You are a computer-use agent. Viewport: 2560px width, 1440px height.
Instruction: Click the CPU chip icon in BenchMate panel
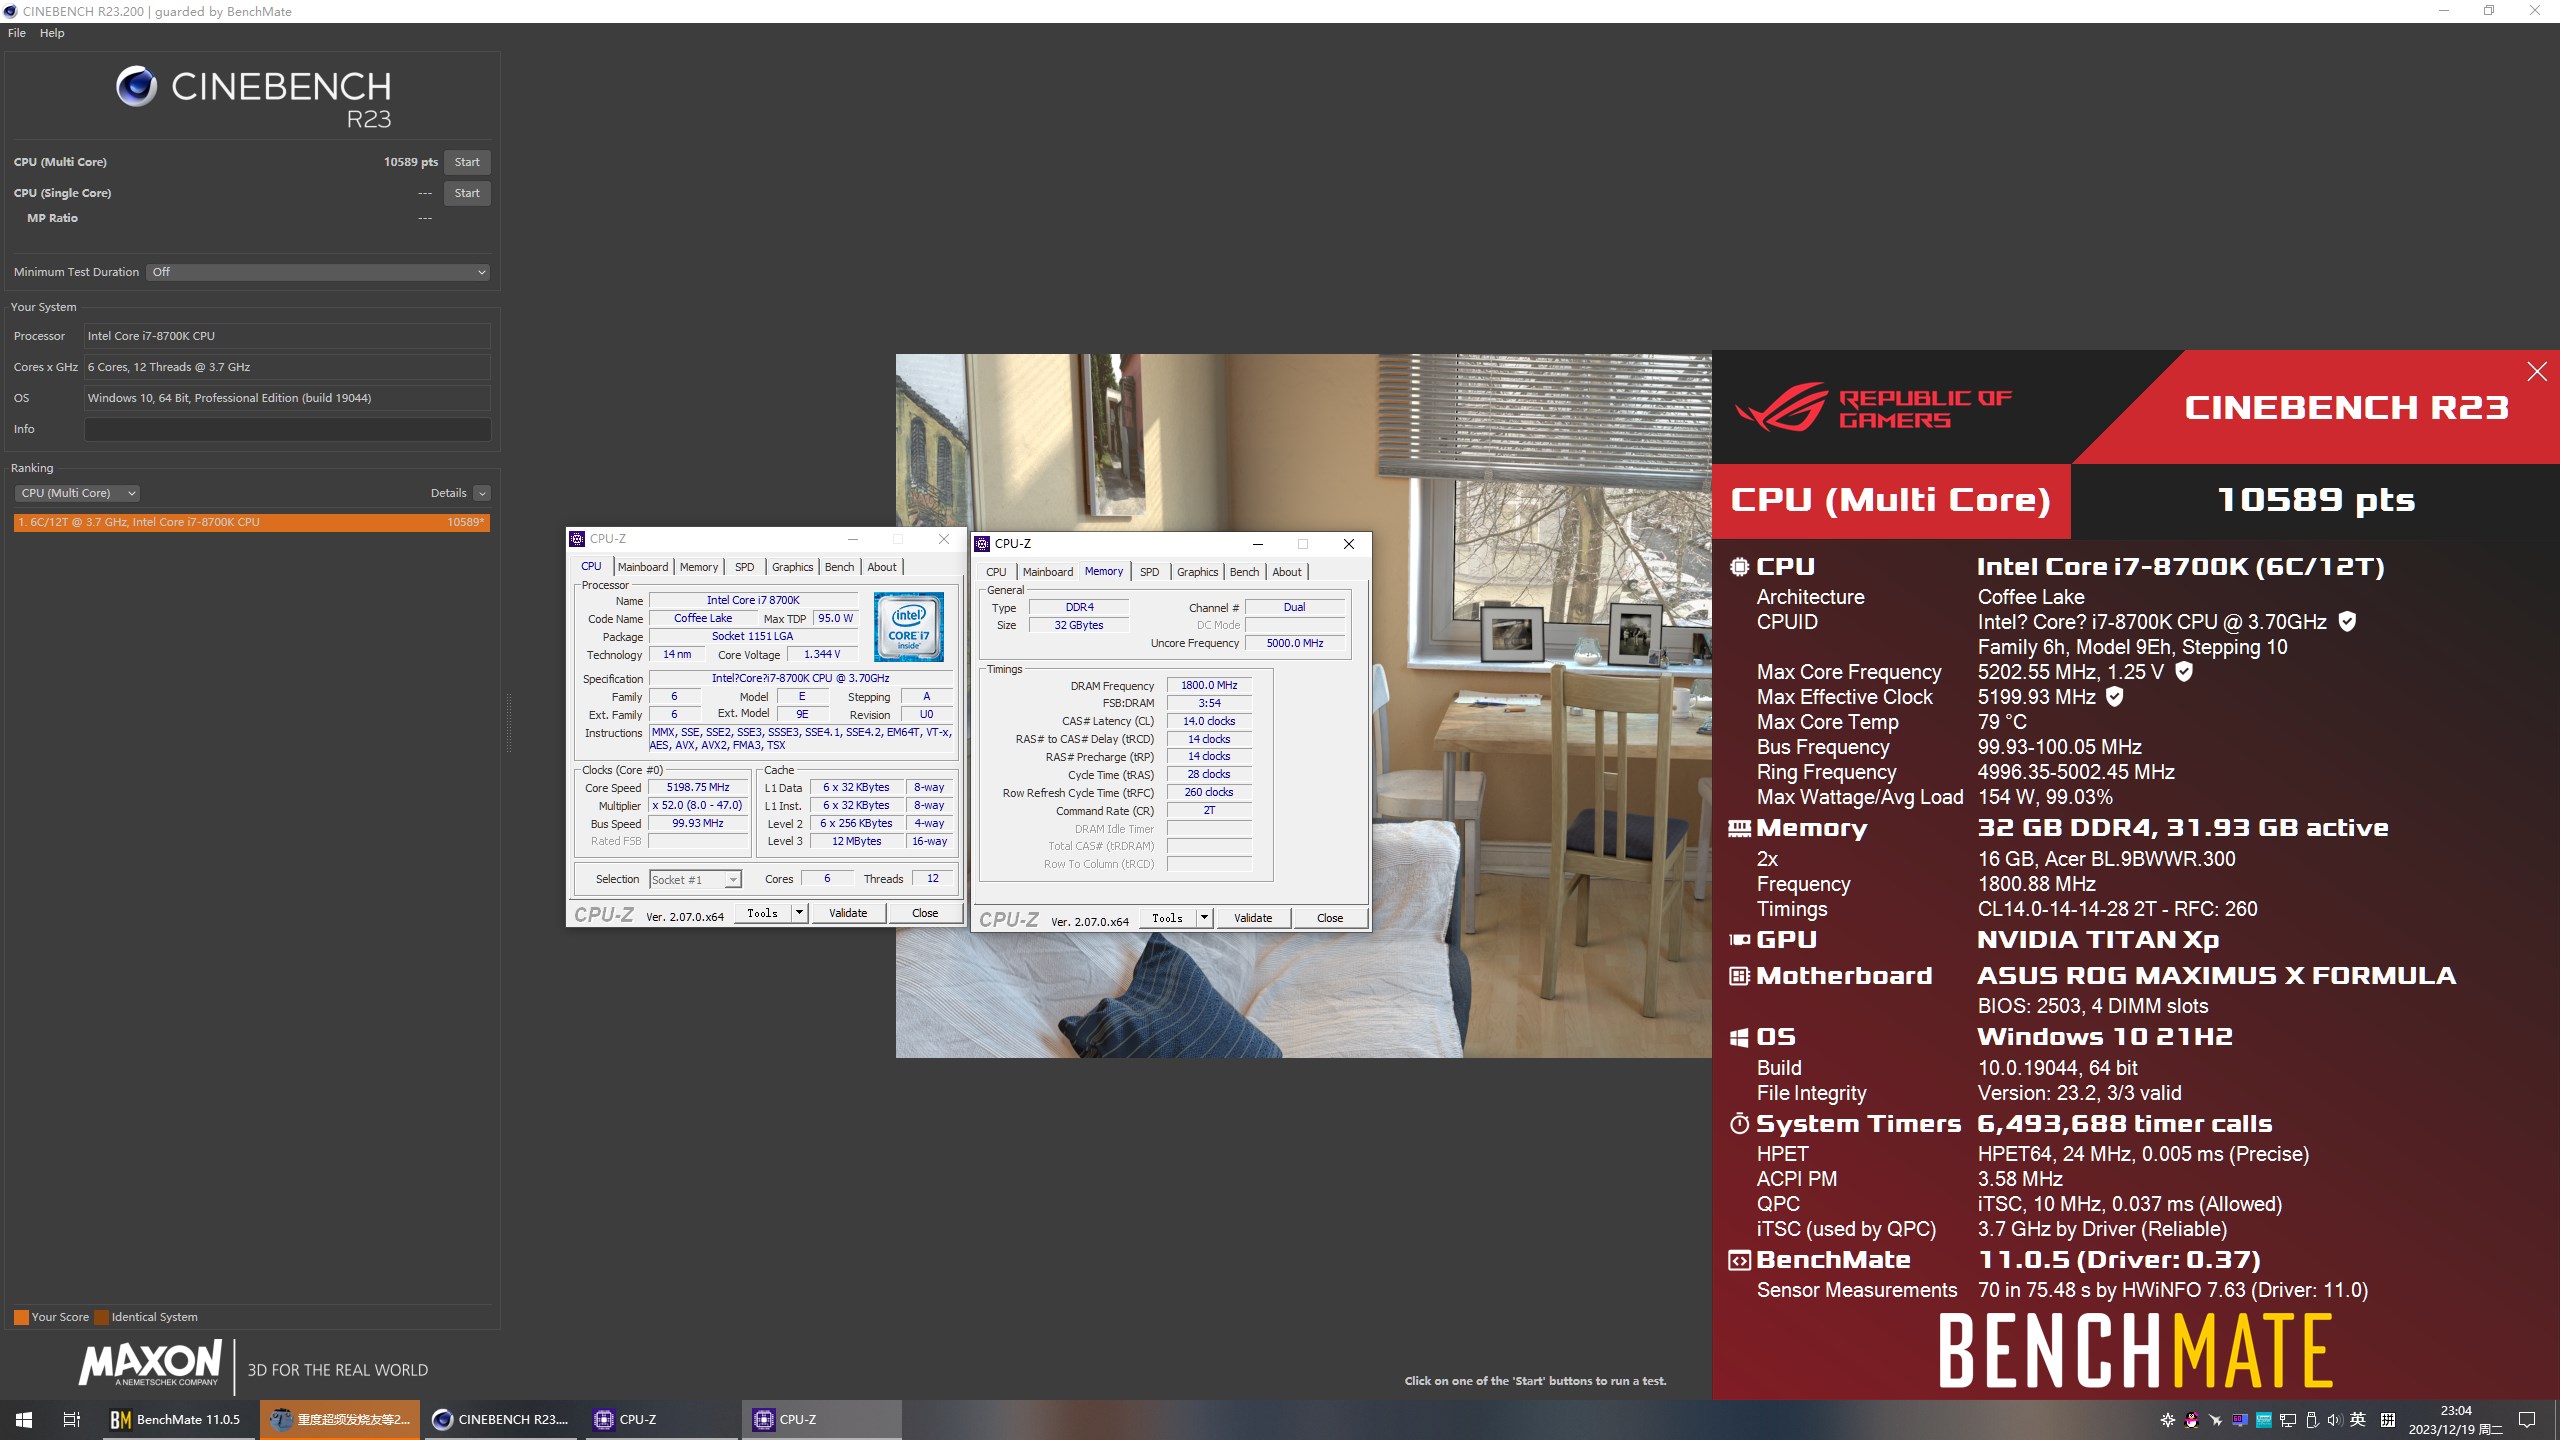click(x=1739, y=567)
